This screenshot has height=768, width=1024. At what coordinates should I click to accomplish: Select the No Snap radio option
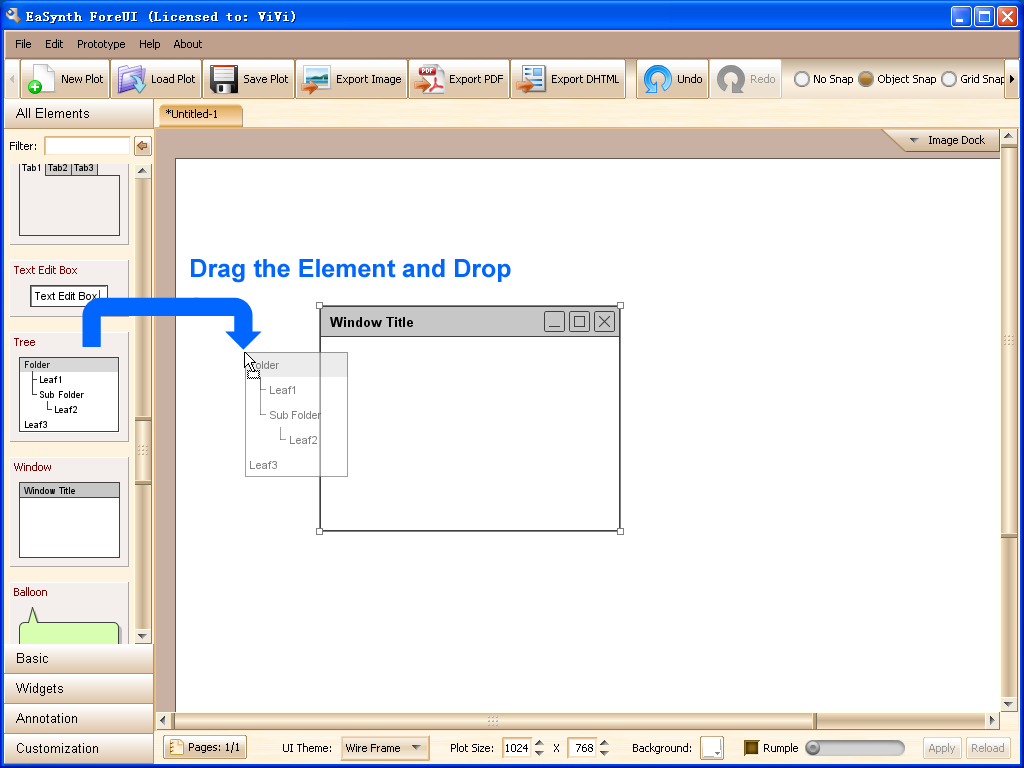[x=802, y=79]
